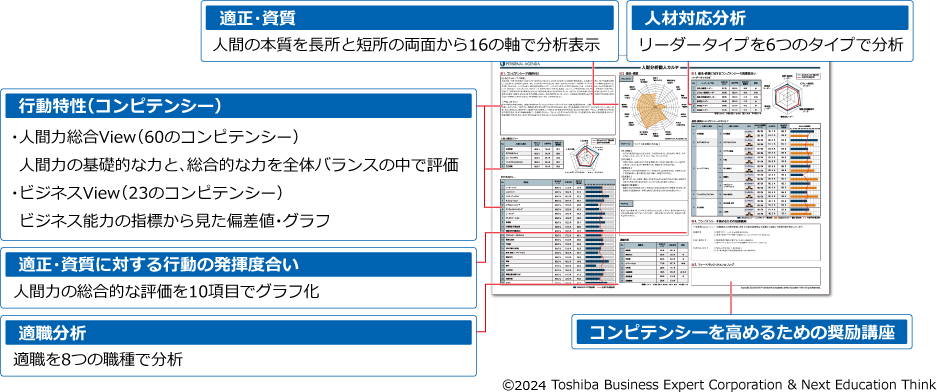Screen dimensions: 937x392
Task: Click the 人間力総合View(60のコンピテンシー) text
Action: coord(158,137)
